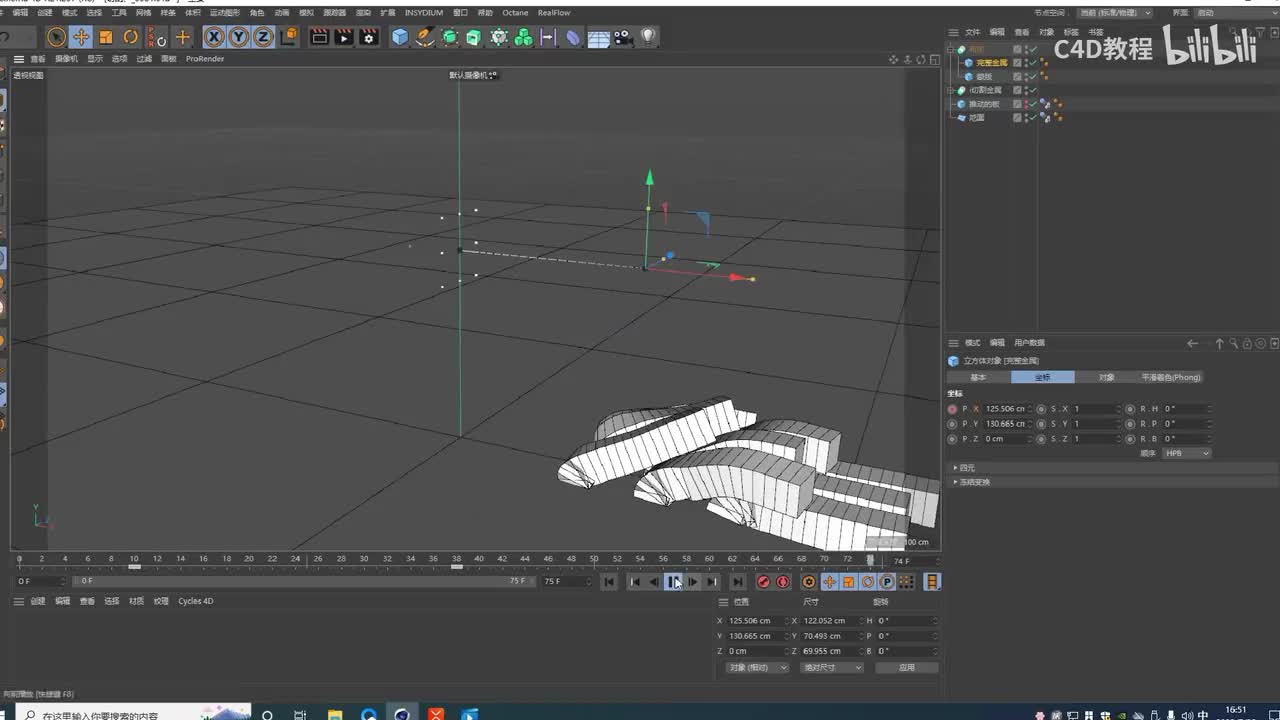This screenshot has width=1280, height=720.
Task: Click the Camera object icon
Action: coord(623,37)
